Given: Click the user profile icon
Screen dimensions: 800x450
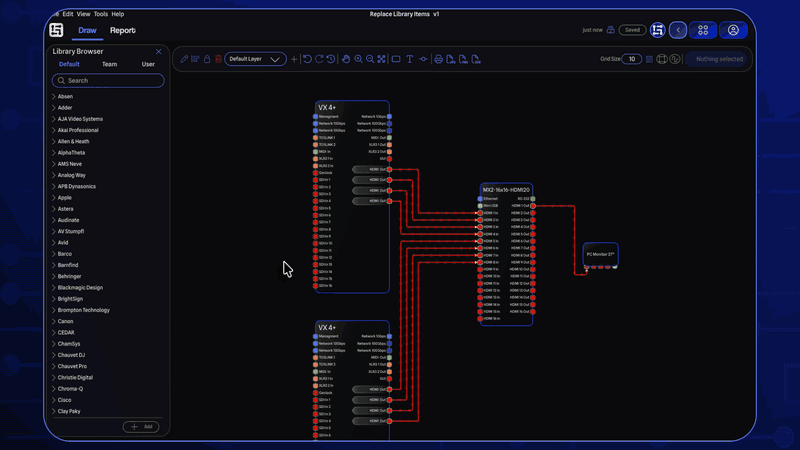Looking at the screenshot, I should pyautogui.click(x=733, y=30).
